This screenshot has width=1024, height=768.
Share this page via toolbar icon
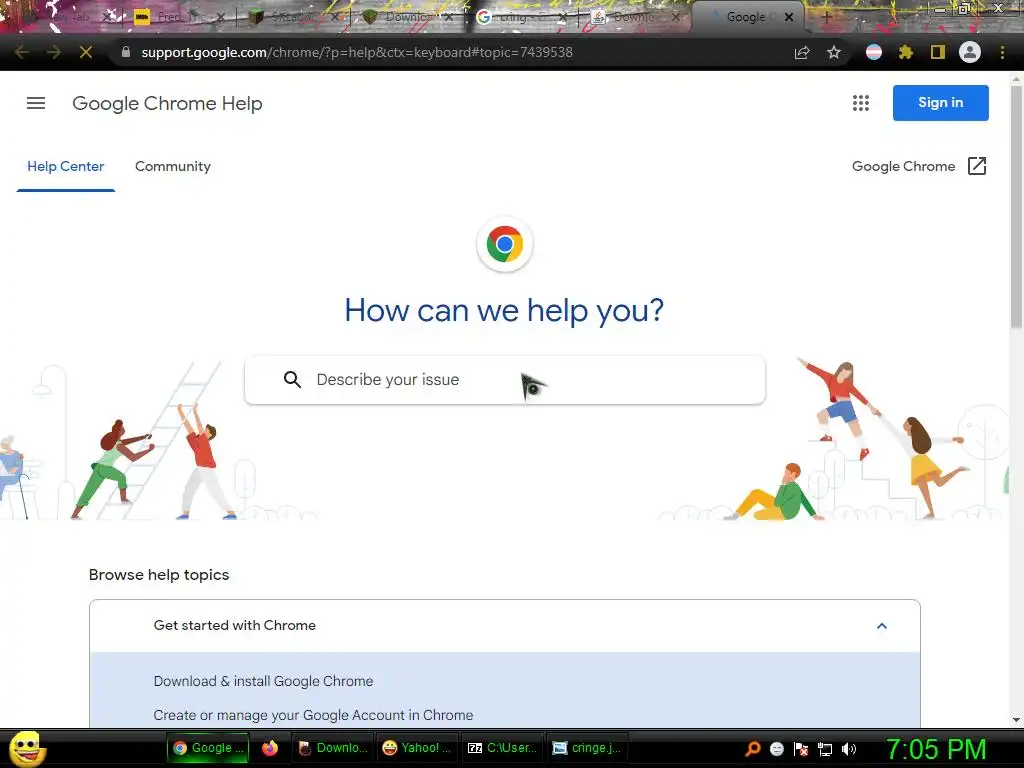point(802,52)
